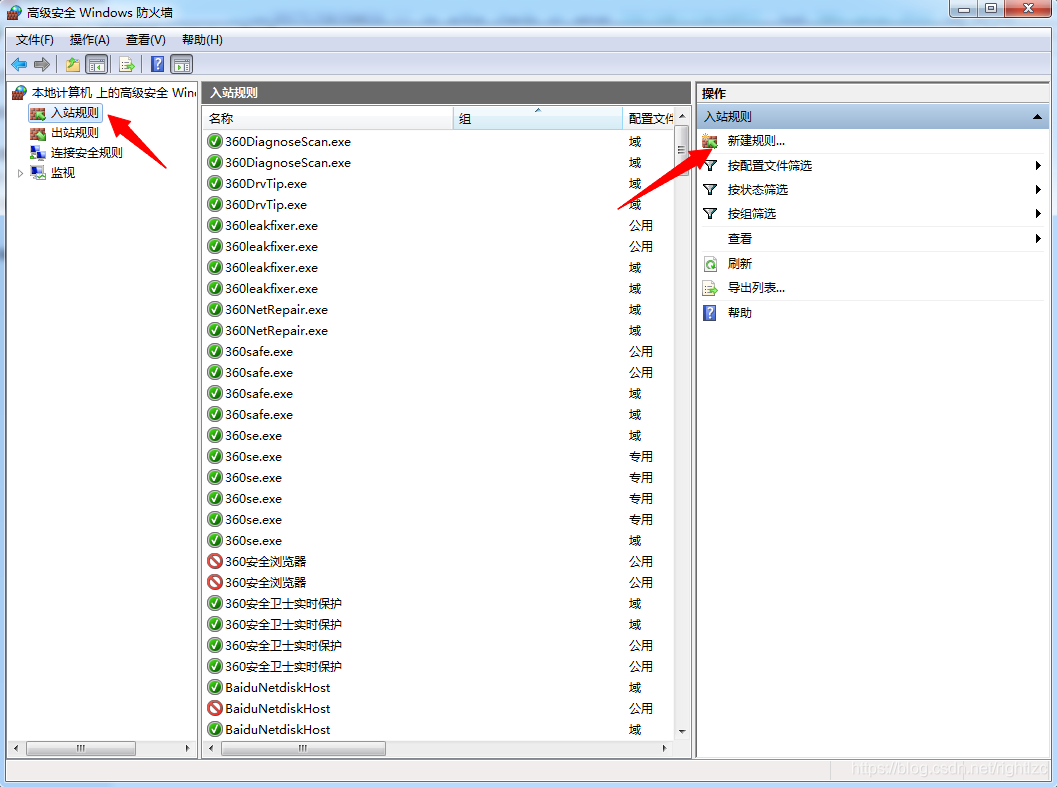Toggle the show/hide action pane icon

tap(181, 65)
